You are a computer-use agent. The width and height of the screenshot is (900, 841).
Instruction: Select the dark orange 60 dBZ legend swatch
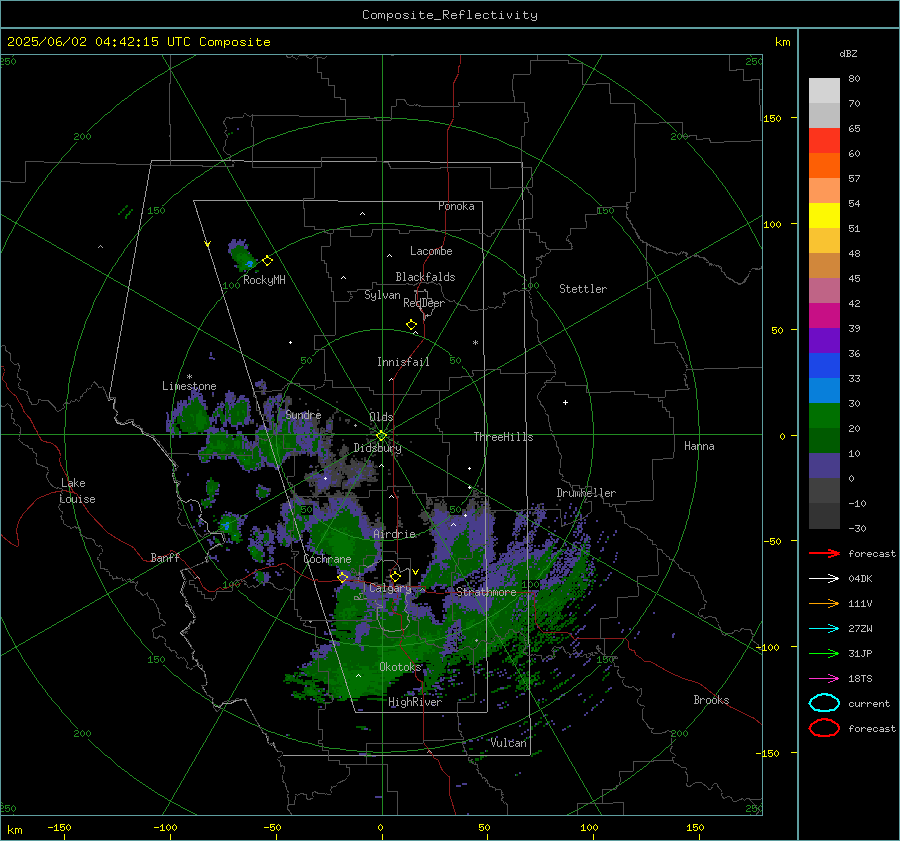(824, 165)
